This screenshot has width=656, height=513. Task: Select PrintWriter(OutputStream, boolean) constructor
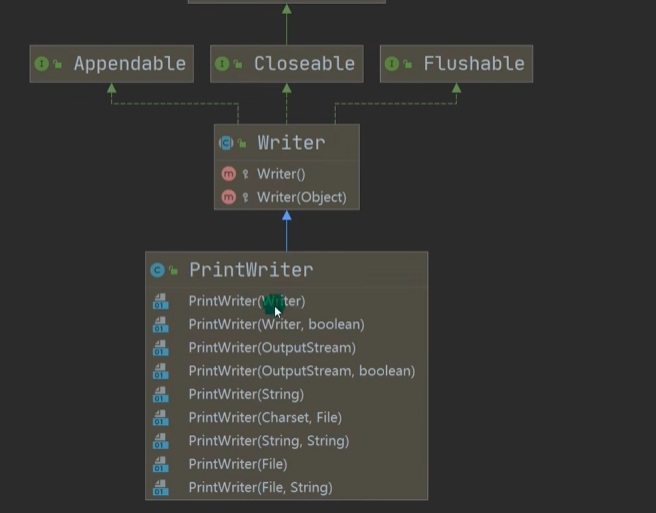(x=287, y=371)
